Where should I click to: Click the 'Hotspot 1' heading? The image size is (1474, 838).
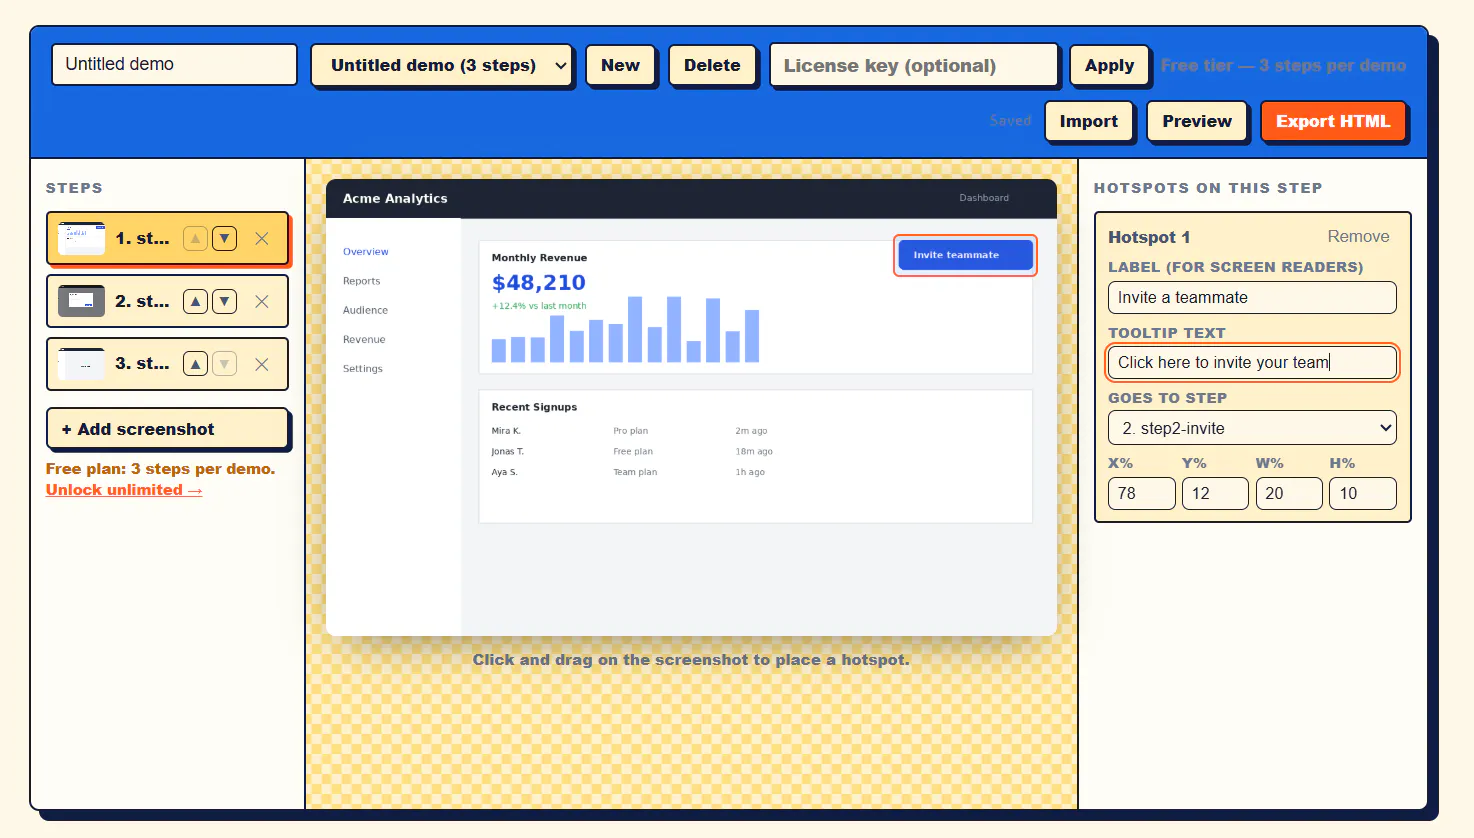1149,237
